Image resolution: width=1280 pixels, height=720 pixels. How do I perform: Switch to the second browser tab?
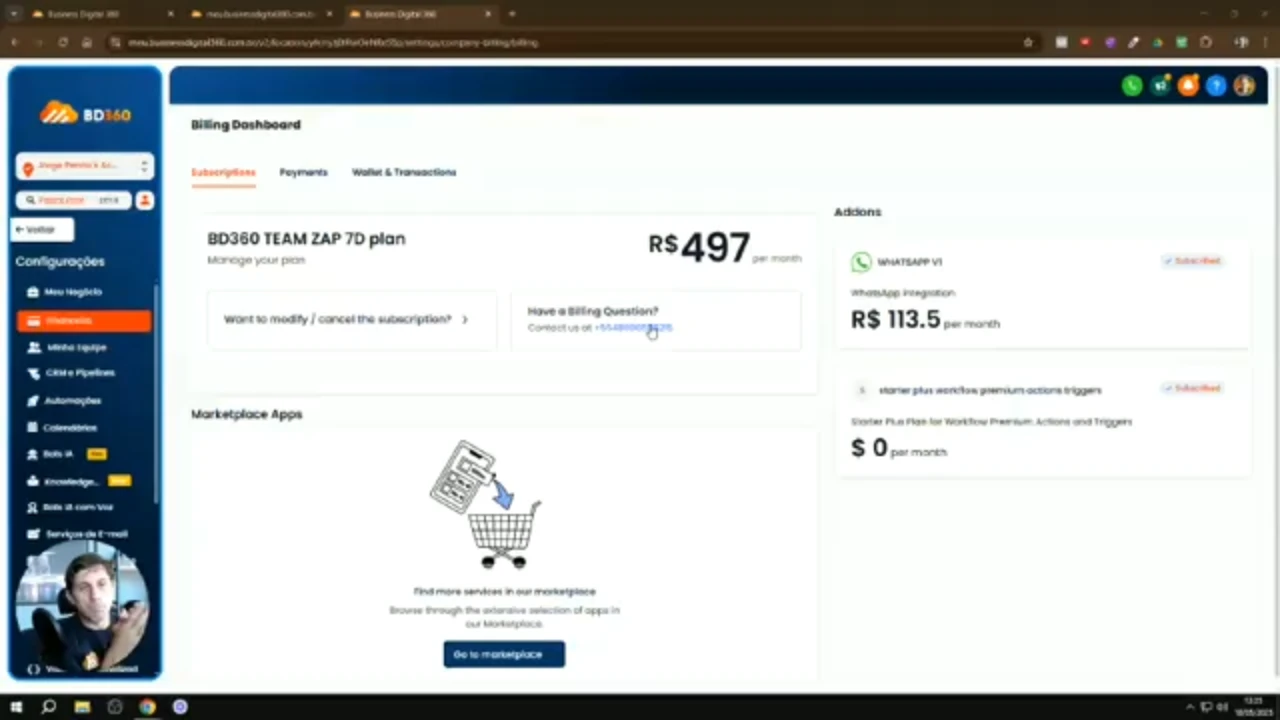[x=262, y=14]
